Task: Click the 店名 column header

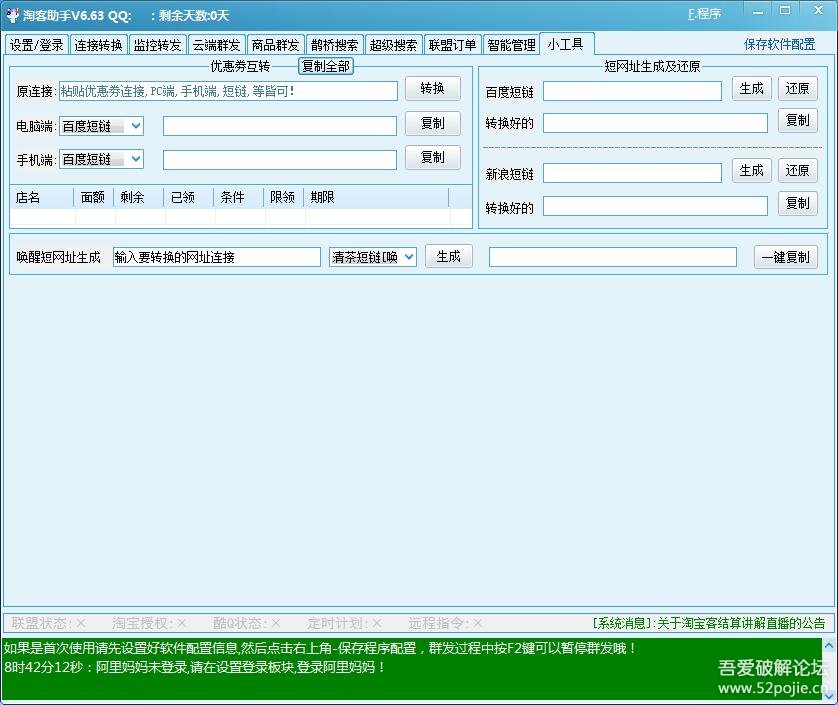Action: 41,197
